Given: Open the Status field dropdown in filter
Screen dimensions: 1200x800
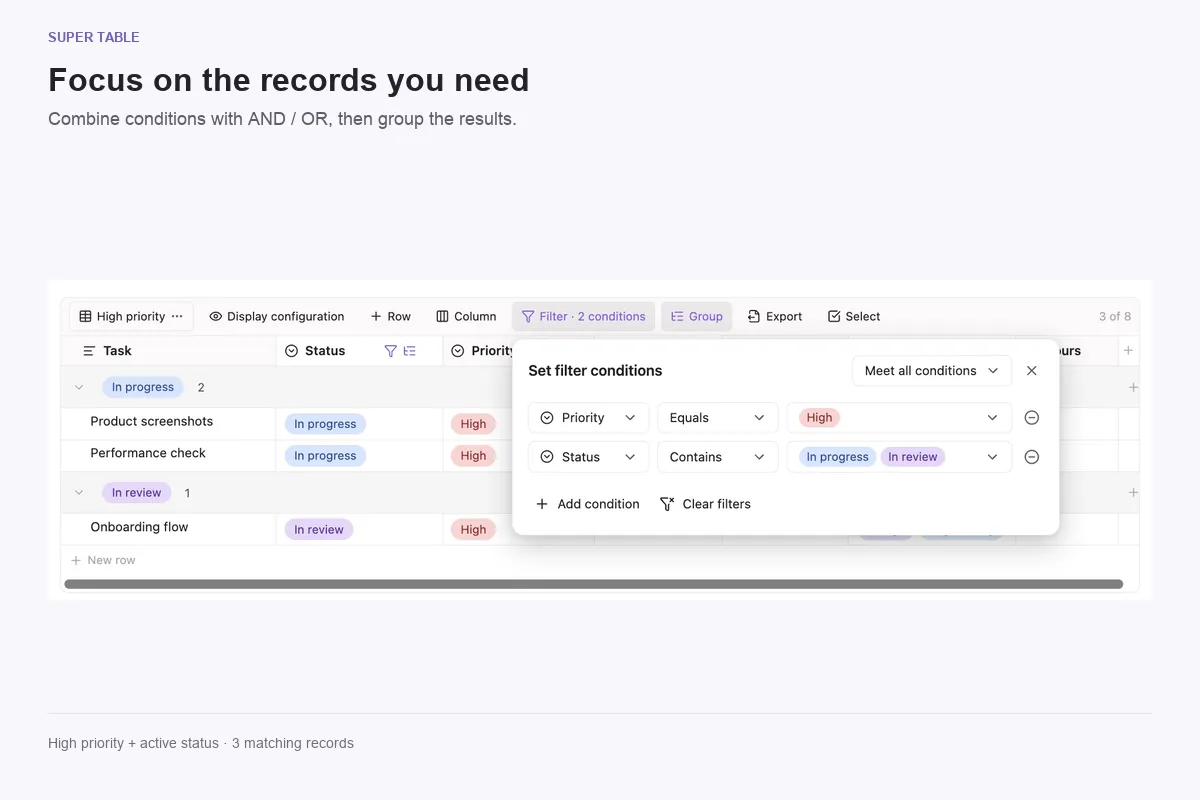Looking at the screenshot, I should tap(588, 457).
